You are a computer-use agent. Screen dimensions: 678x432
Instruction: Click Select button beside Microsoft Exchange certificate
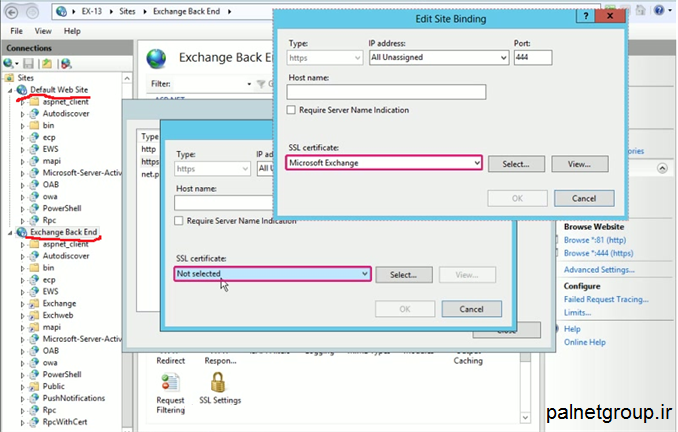pos(516,164)
